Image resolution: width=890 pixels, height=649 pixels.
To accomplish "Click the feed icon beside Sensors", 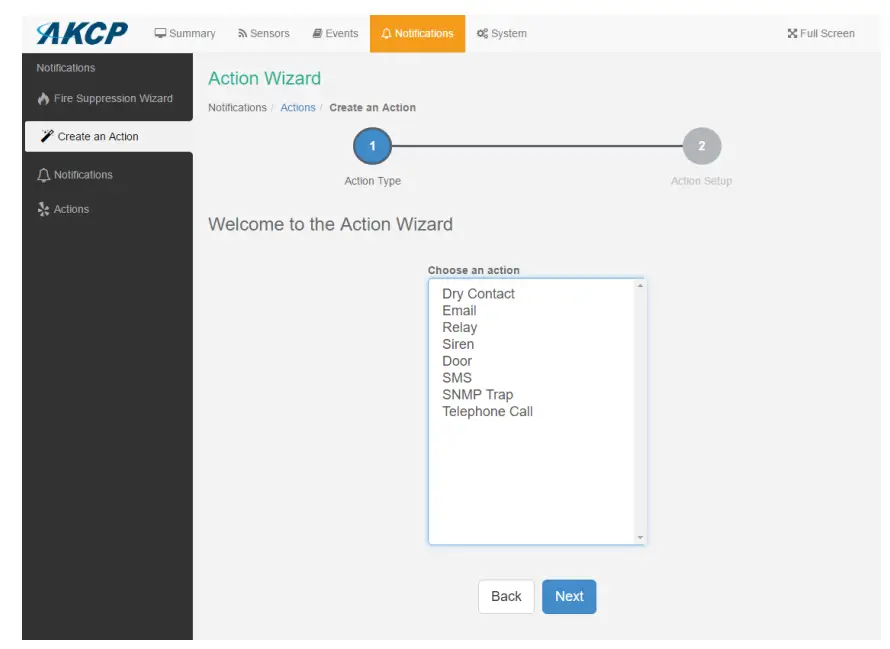I will (x=242, y=34).
